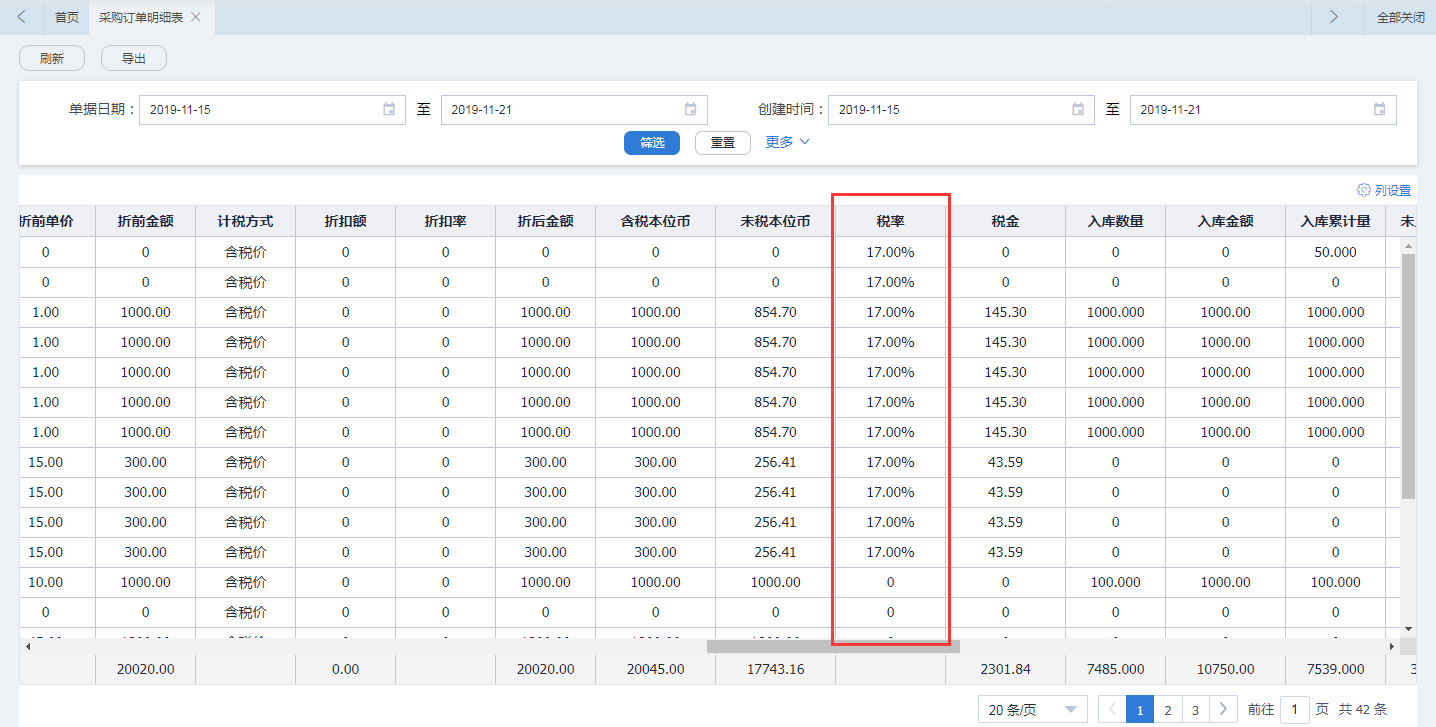Open calendar for 创建时间 end date

(x=1380, y=109)
